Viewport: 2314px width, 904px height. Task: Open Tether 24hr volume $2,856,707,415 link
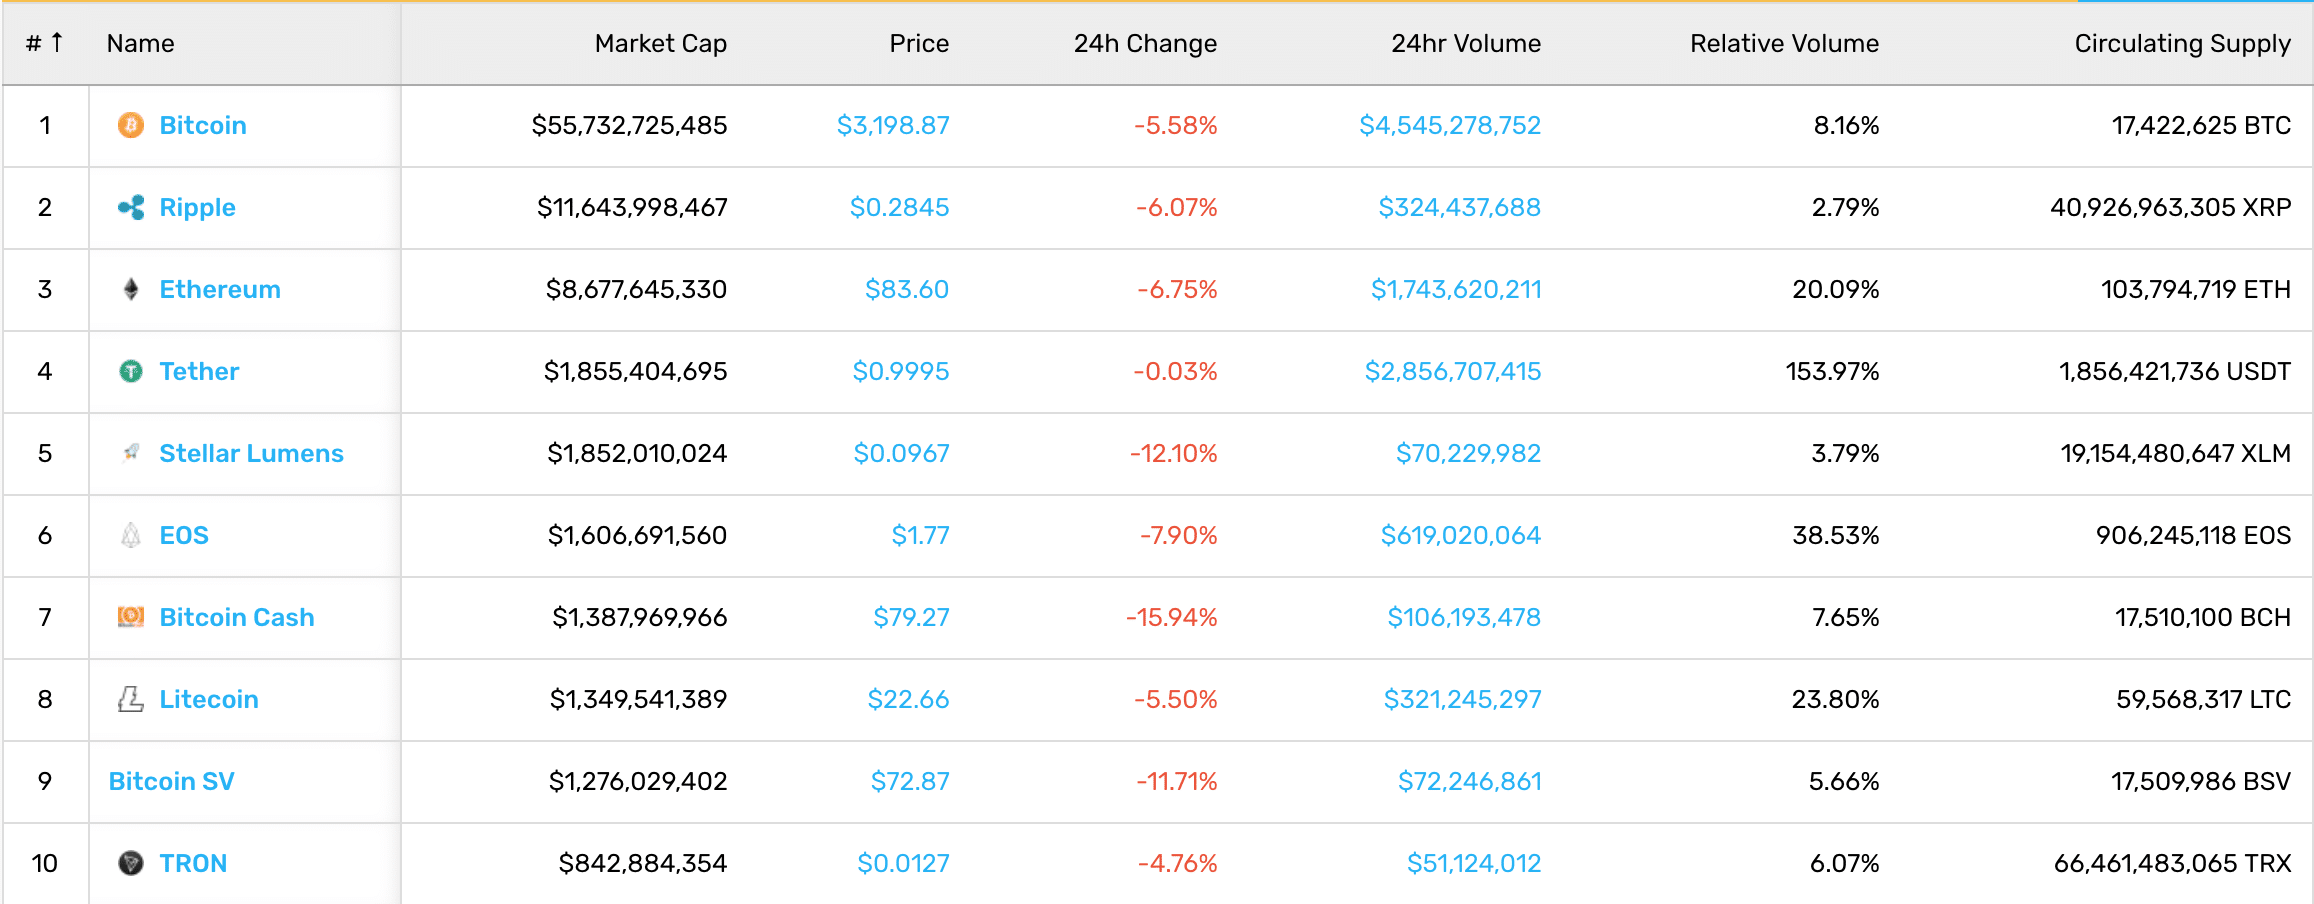tap(1453, 371)
